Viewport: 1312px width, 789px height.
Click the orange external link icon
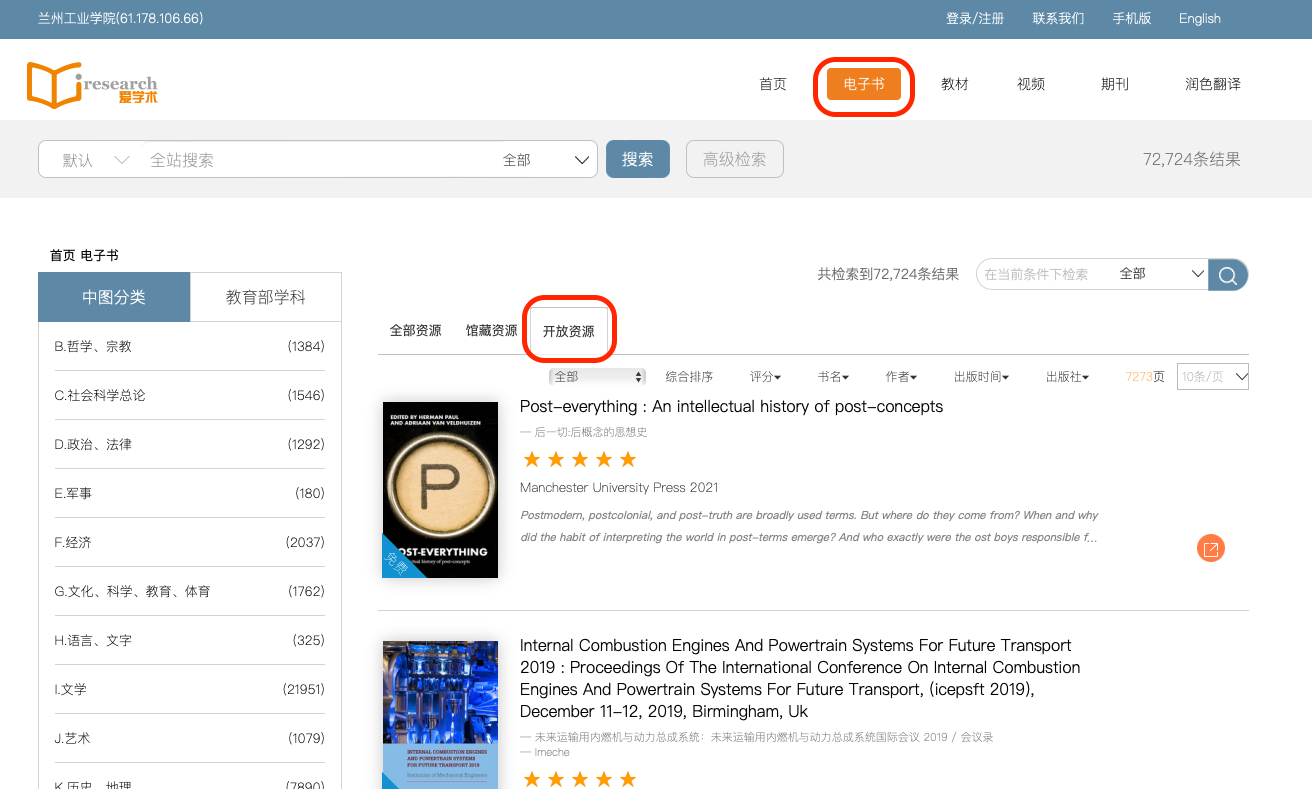click(x=1210, y=548)
